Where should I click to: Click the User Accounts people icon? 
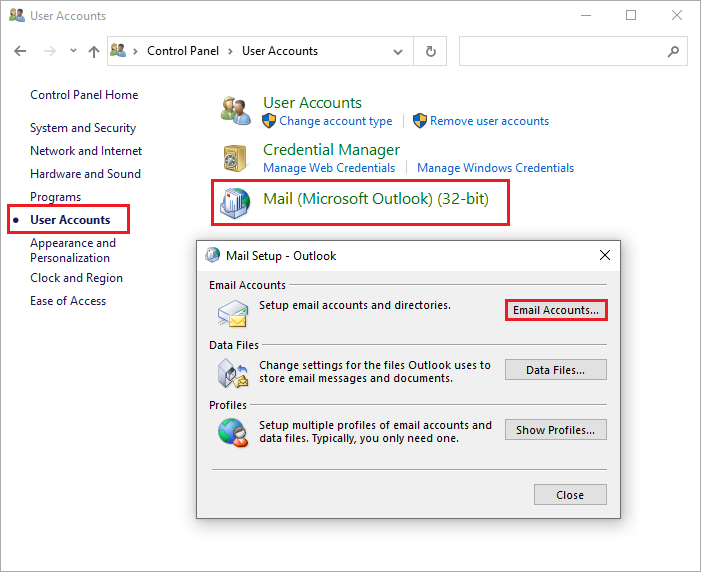click(x=236, y=110)
